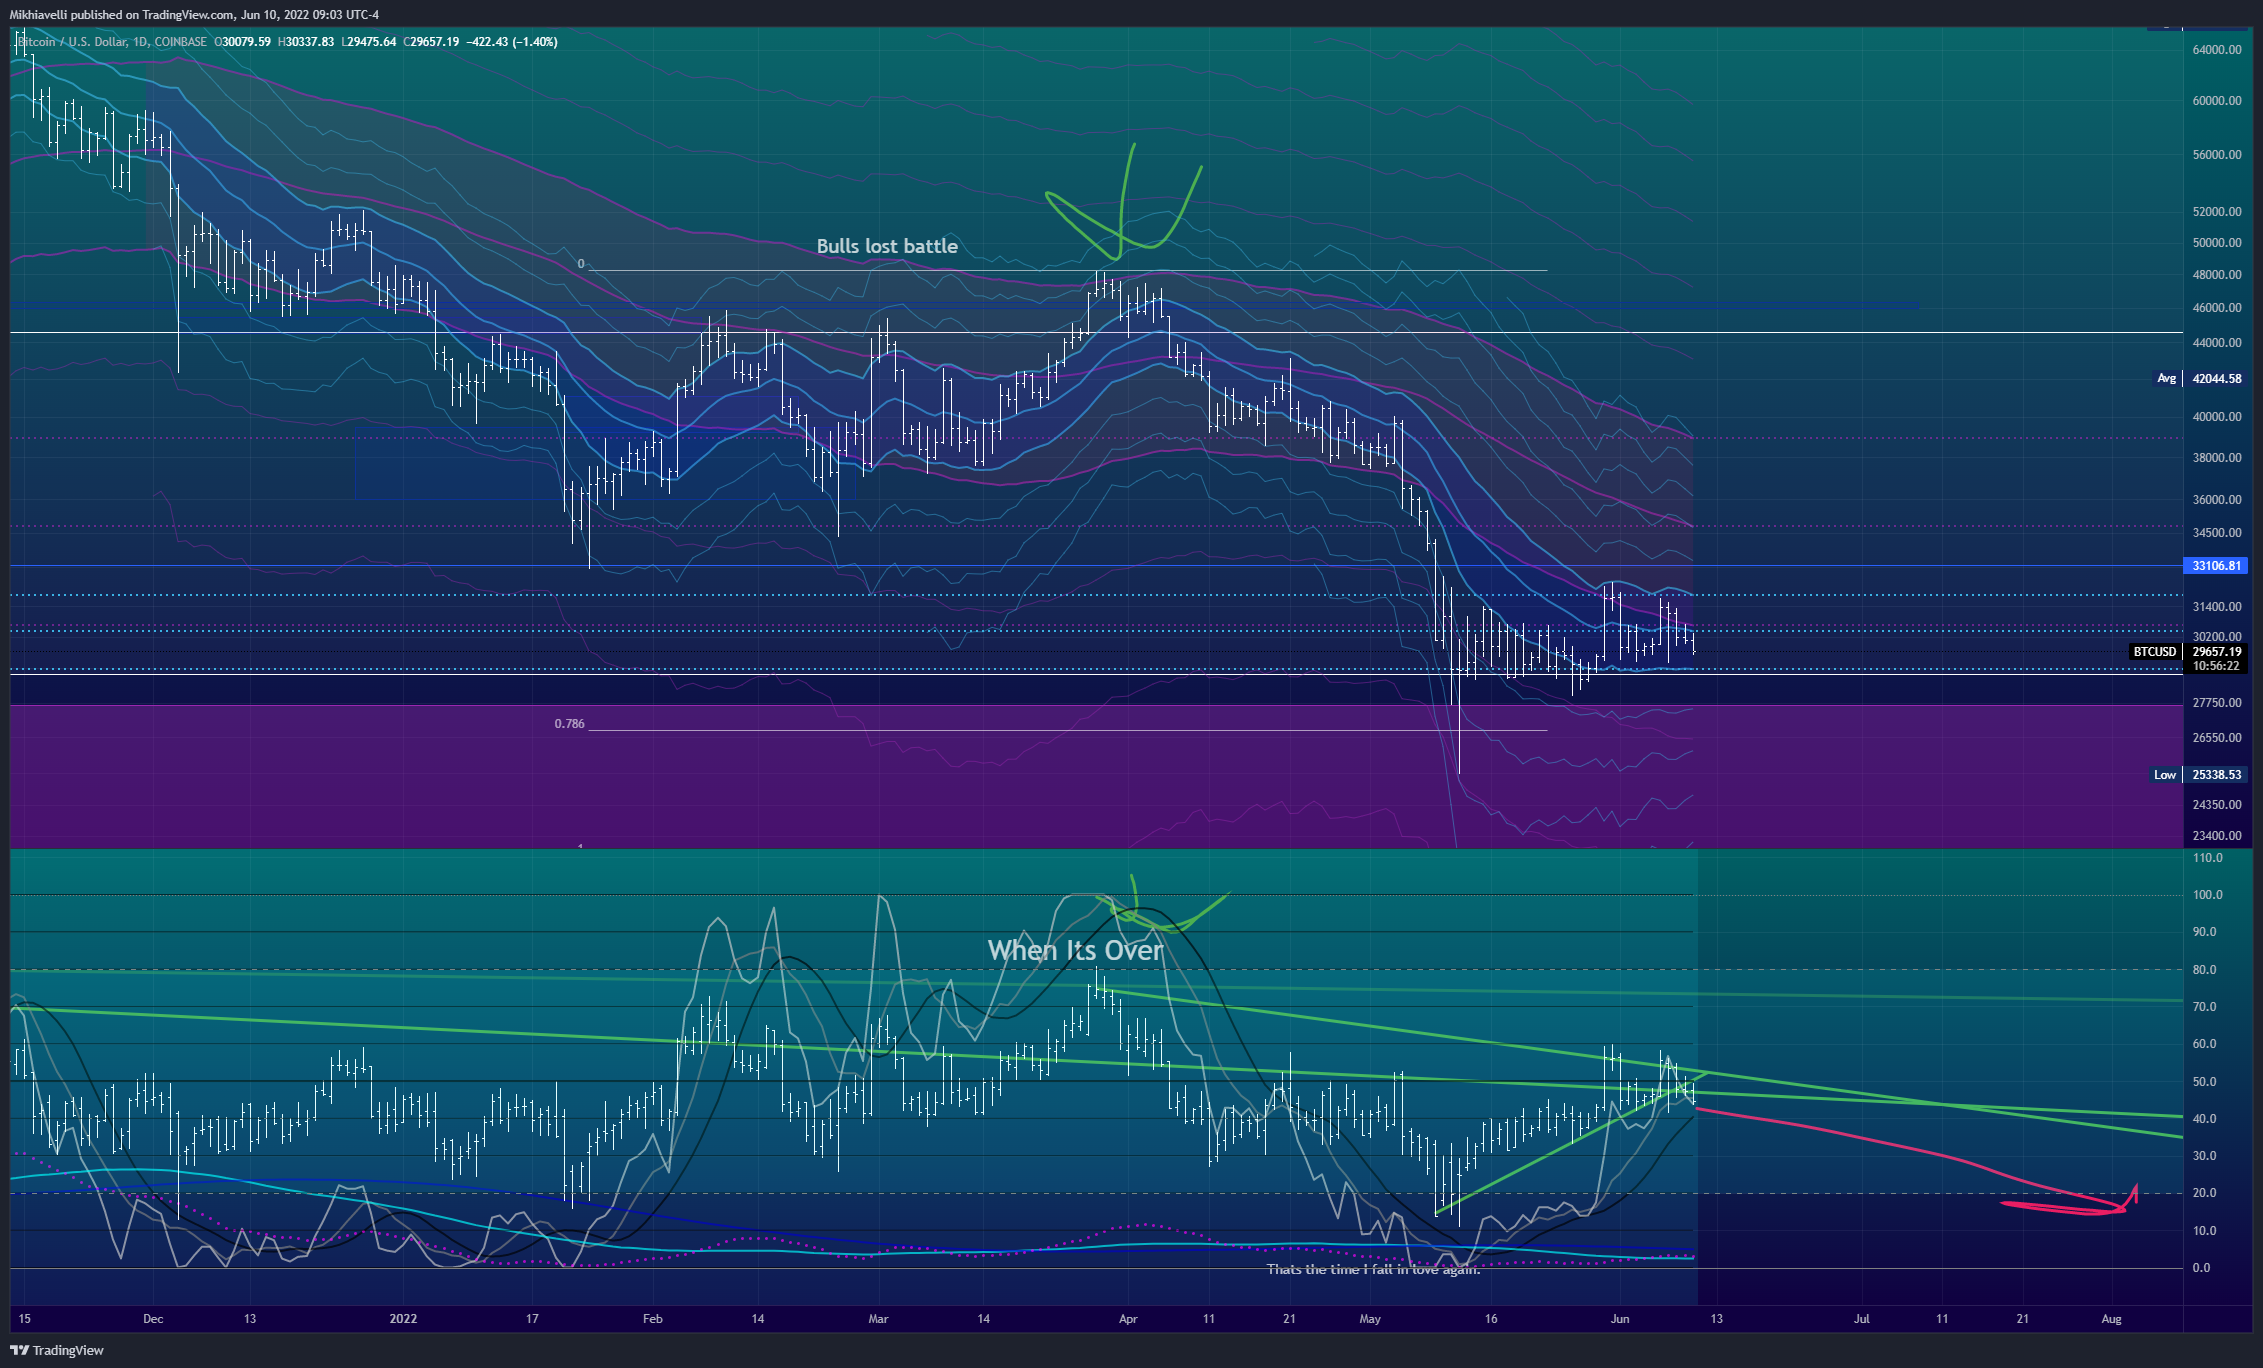This screenshot has width=2263, height=1368.
Task: Click the 24350.00 price axis label
Action: 2216,805
